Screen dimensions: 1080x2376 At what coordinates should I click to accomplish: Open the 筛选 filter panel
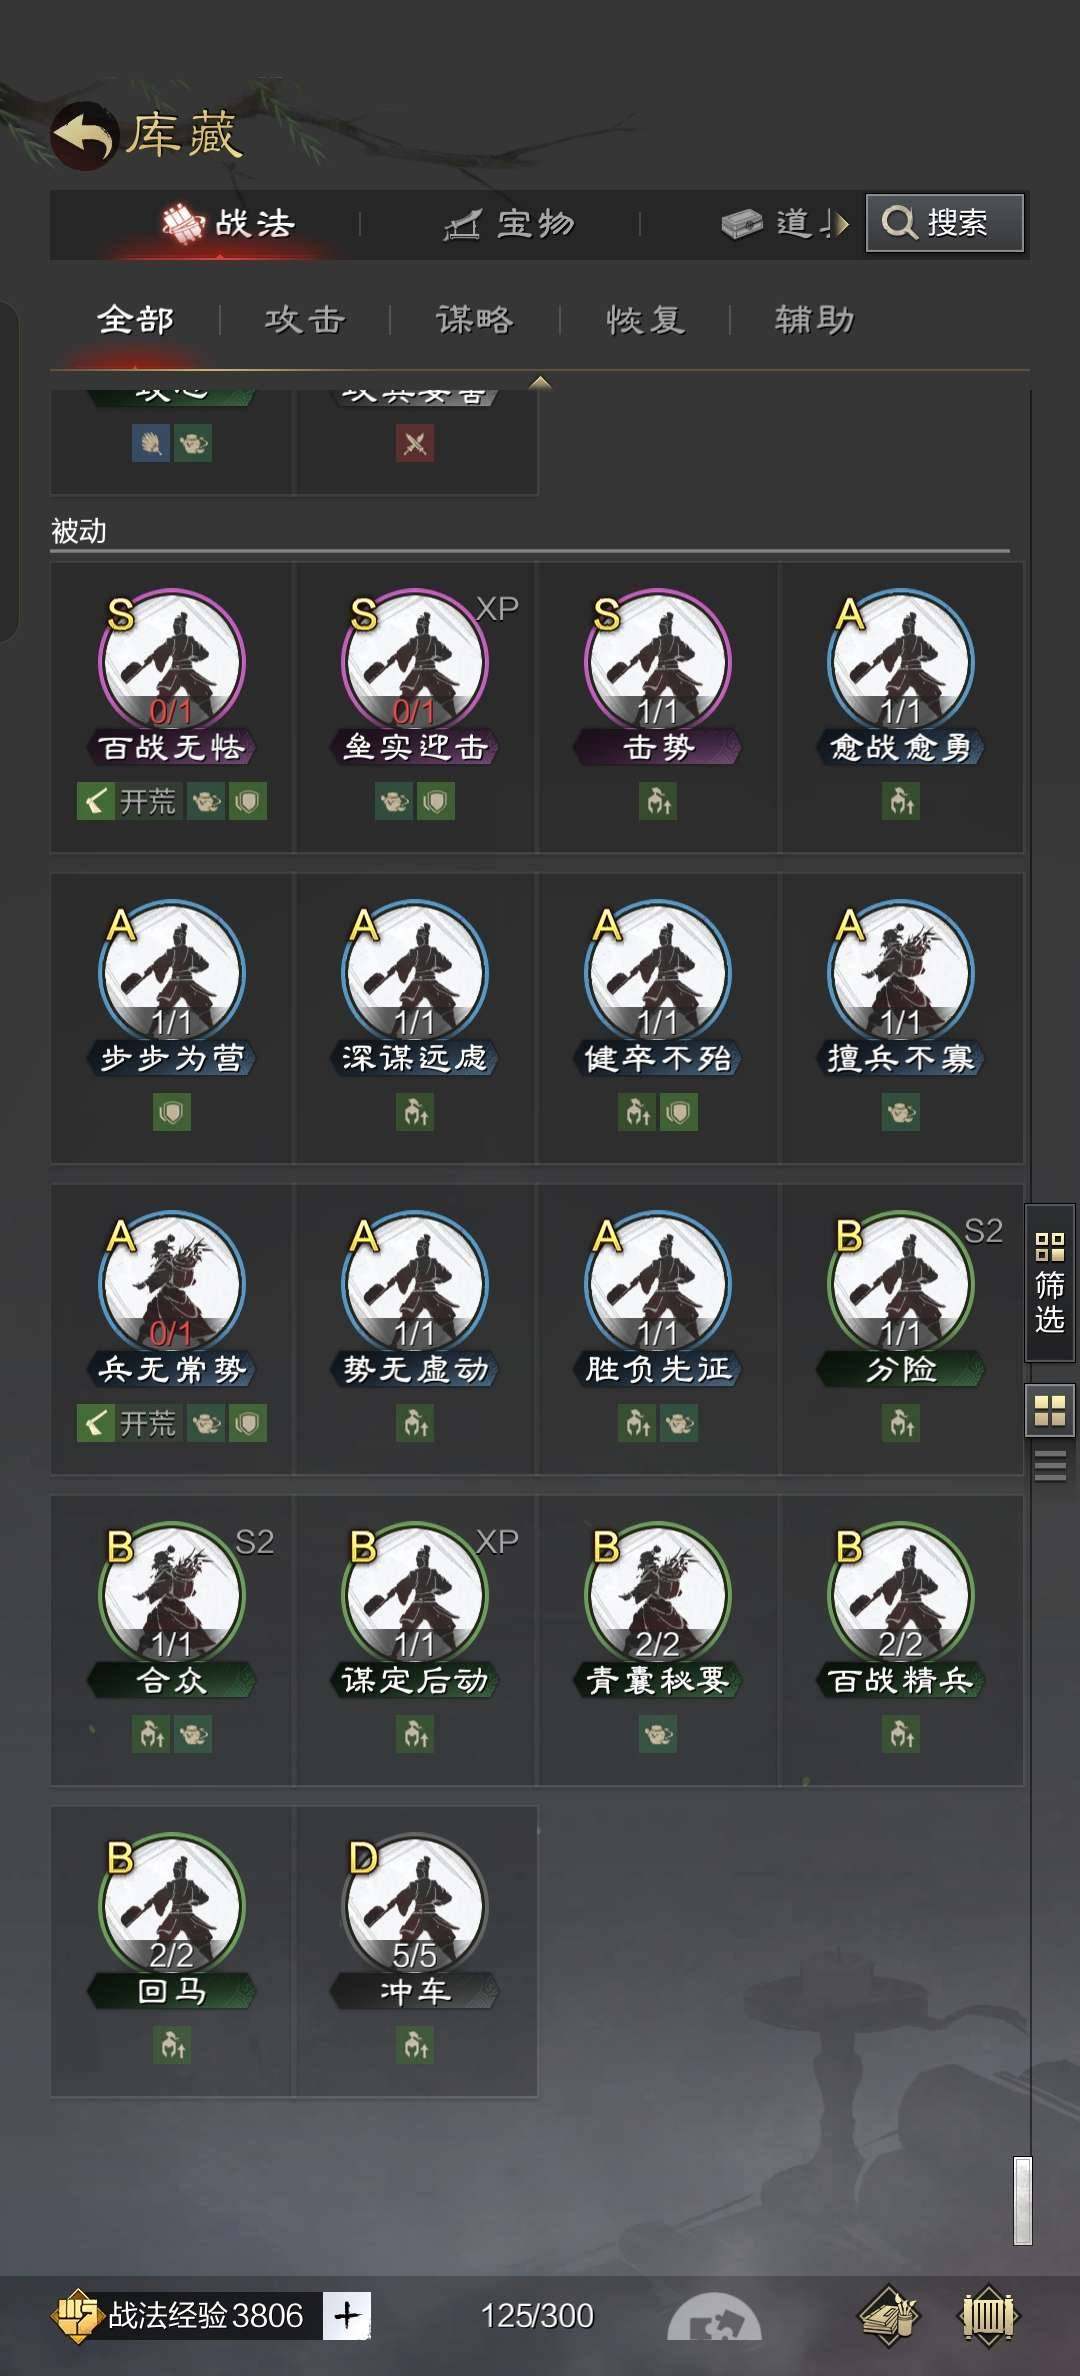[x=1049, y=1282]
